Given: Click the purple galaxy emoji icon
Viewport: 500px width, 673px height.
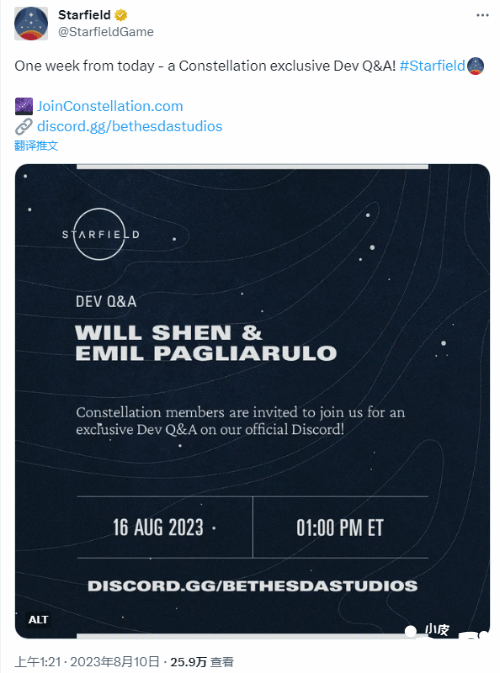Looking at the screenshot, I should click(x=24, y=106).
